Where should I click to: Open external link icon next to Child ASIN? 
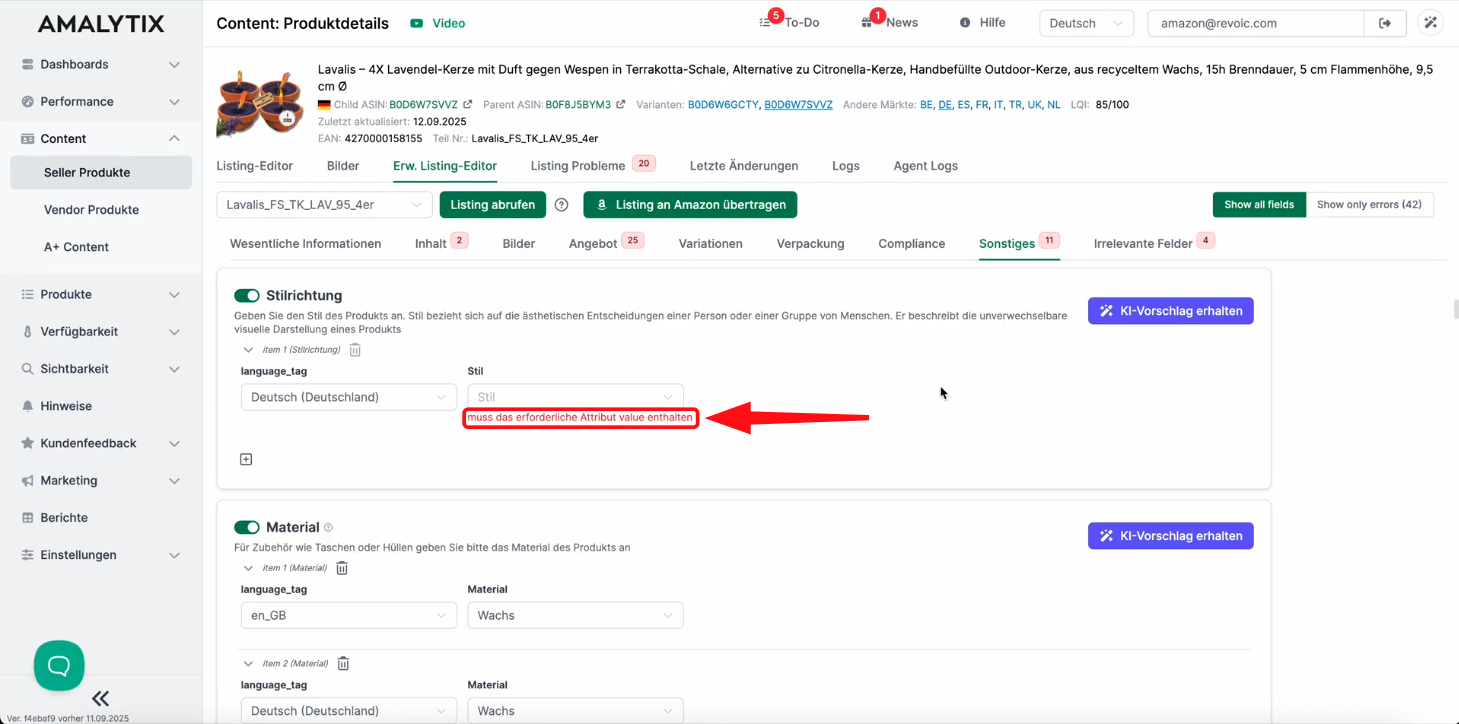468,104
